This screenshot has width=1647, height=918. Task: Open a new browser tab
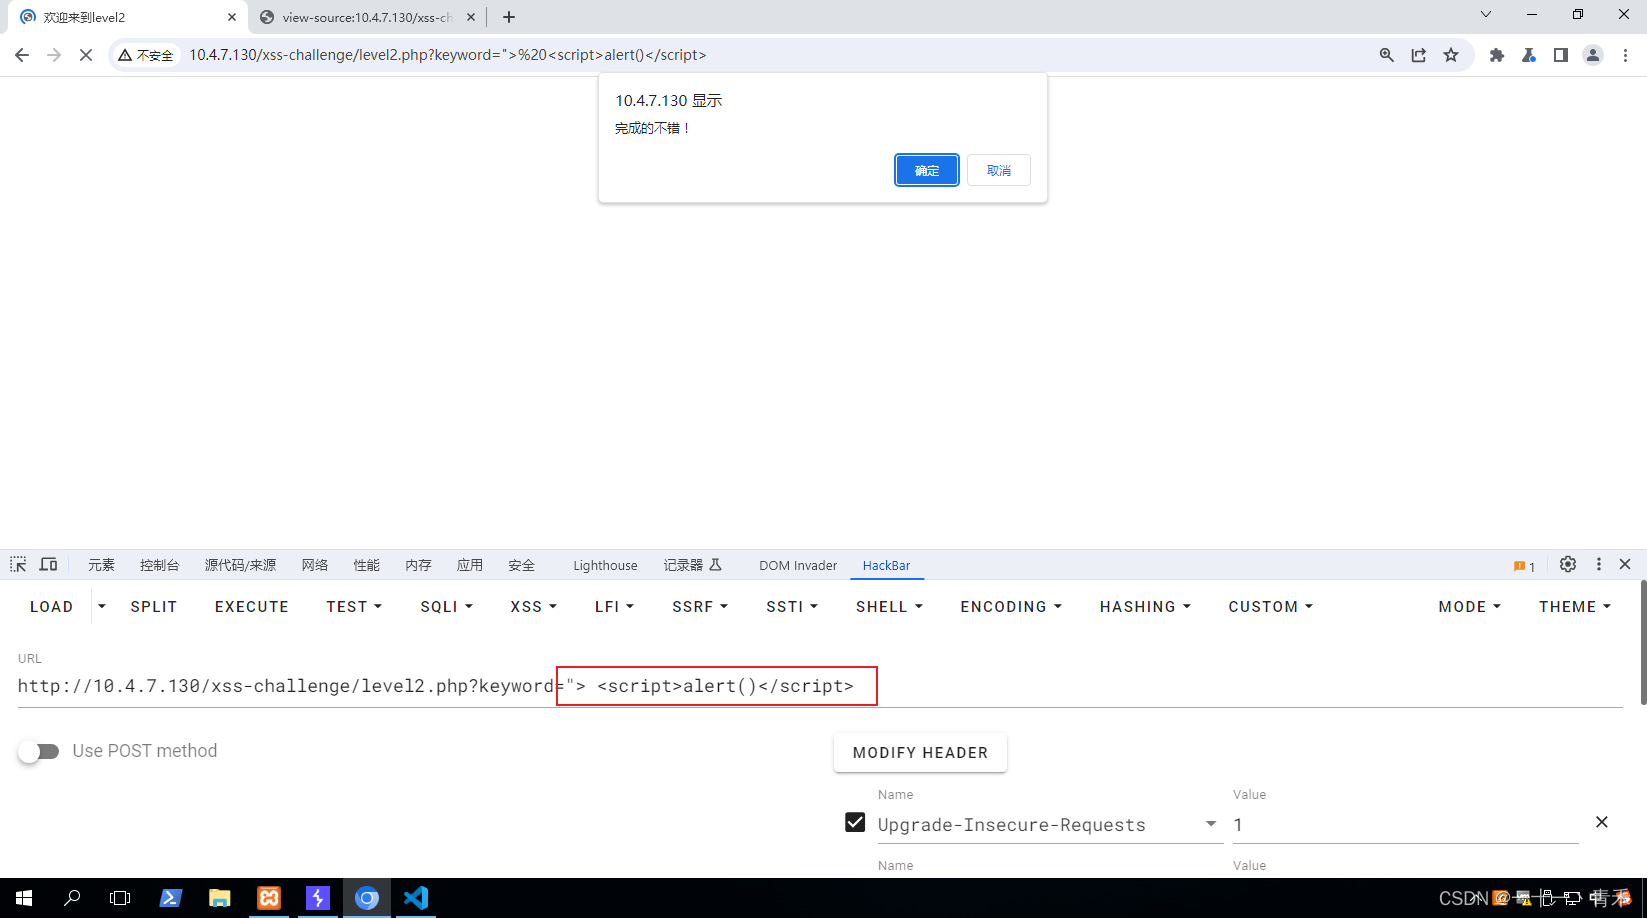point(509,17)
